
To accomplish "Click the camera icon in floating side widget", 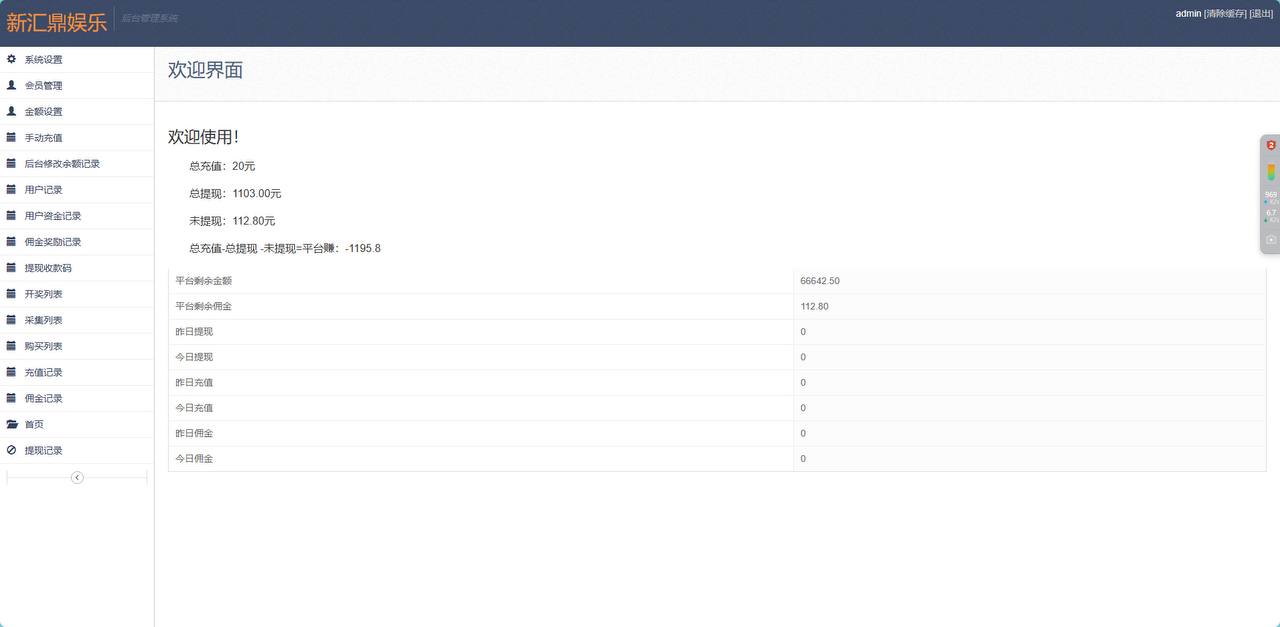I will pos(1271,239).
